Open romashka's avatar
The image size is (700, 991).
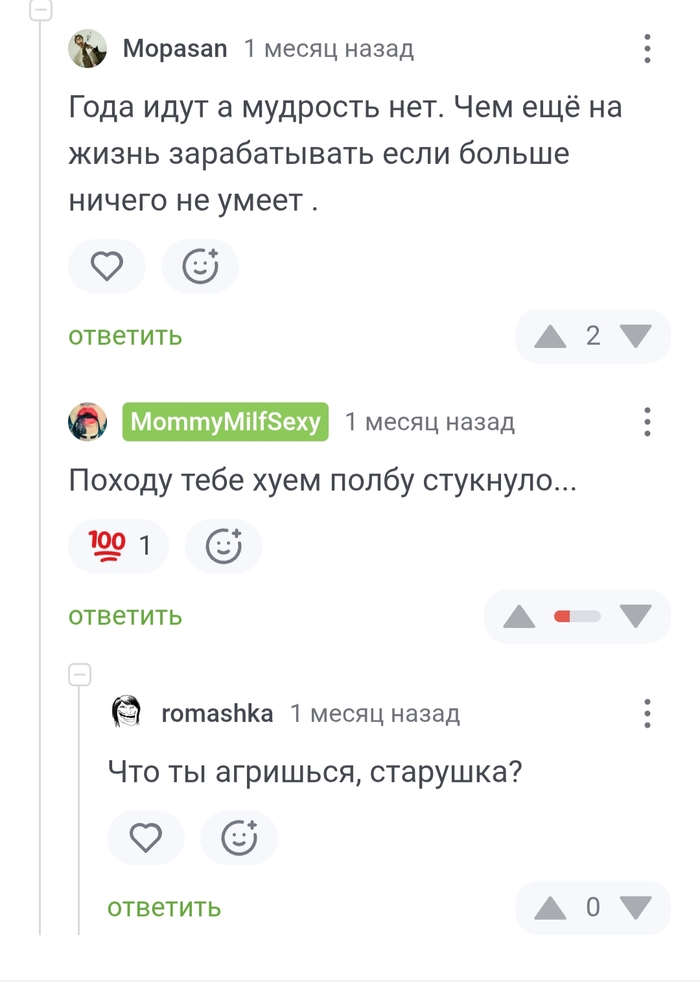tap(127, 713)
